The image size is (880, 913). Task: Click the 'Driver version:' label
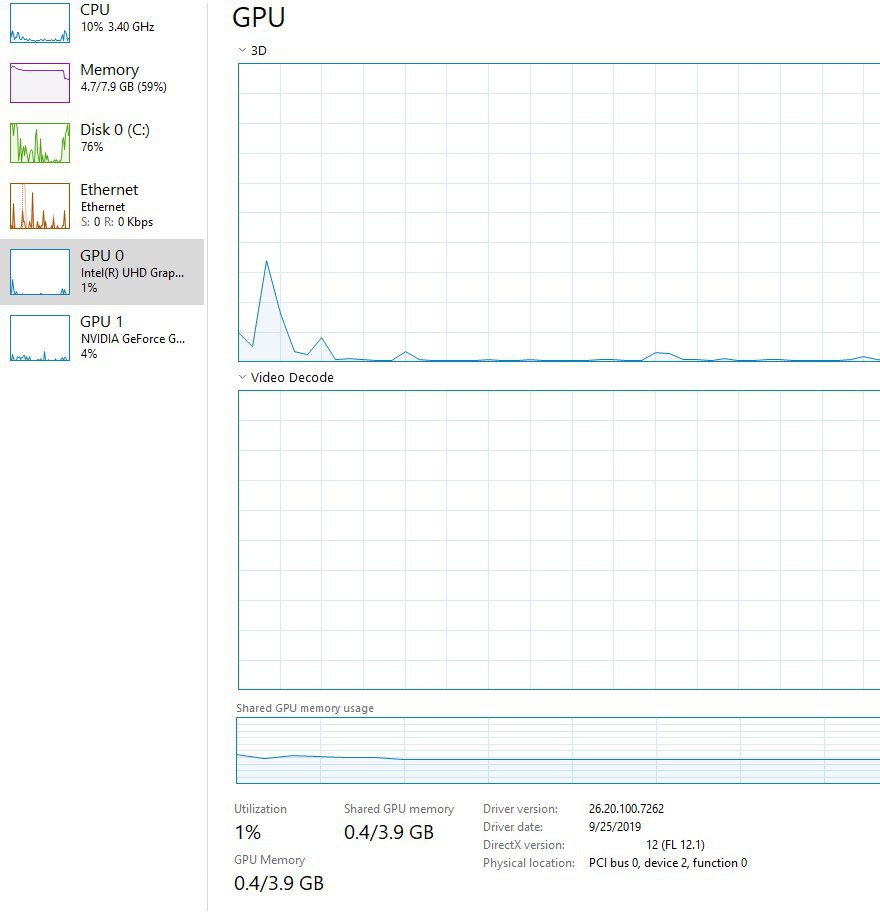pos(520,809)
